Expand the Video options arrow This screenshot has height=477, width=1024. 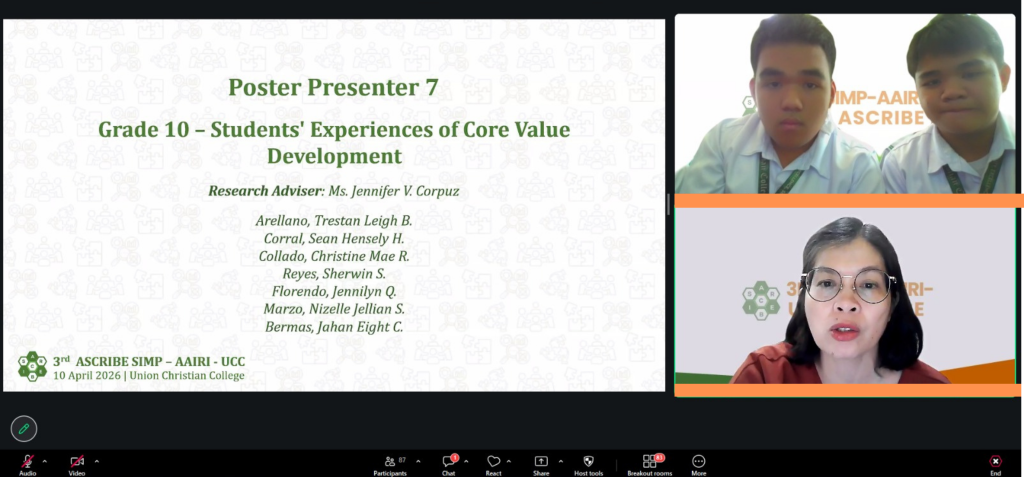96,461
